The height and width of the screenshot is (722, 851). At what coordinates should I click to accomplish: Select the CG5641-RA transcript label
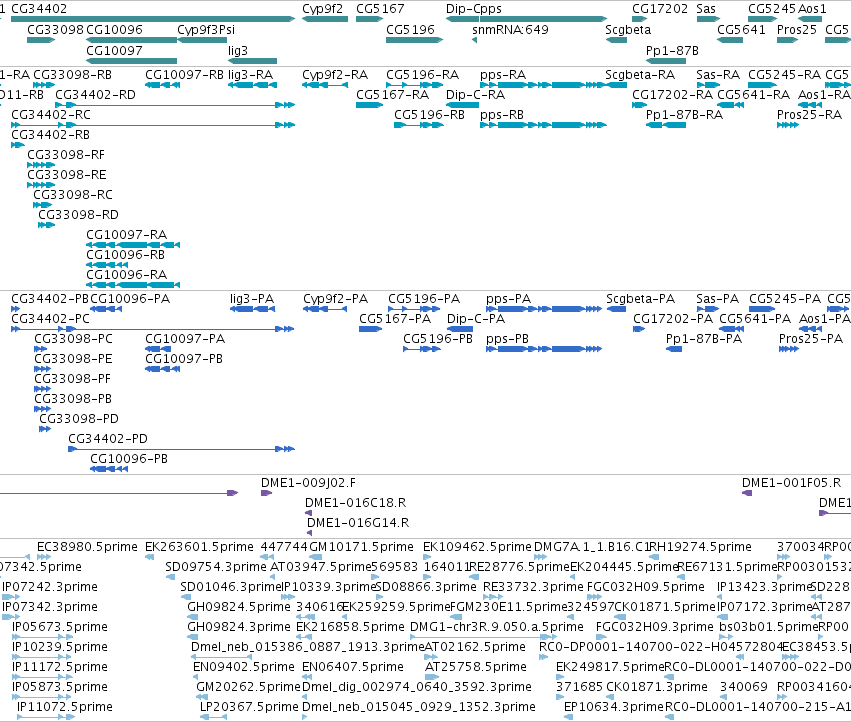(x=753, y=94)
